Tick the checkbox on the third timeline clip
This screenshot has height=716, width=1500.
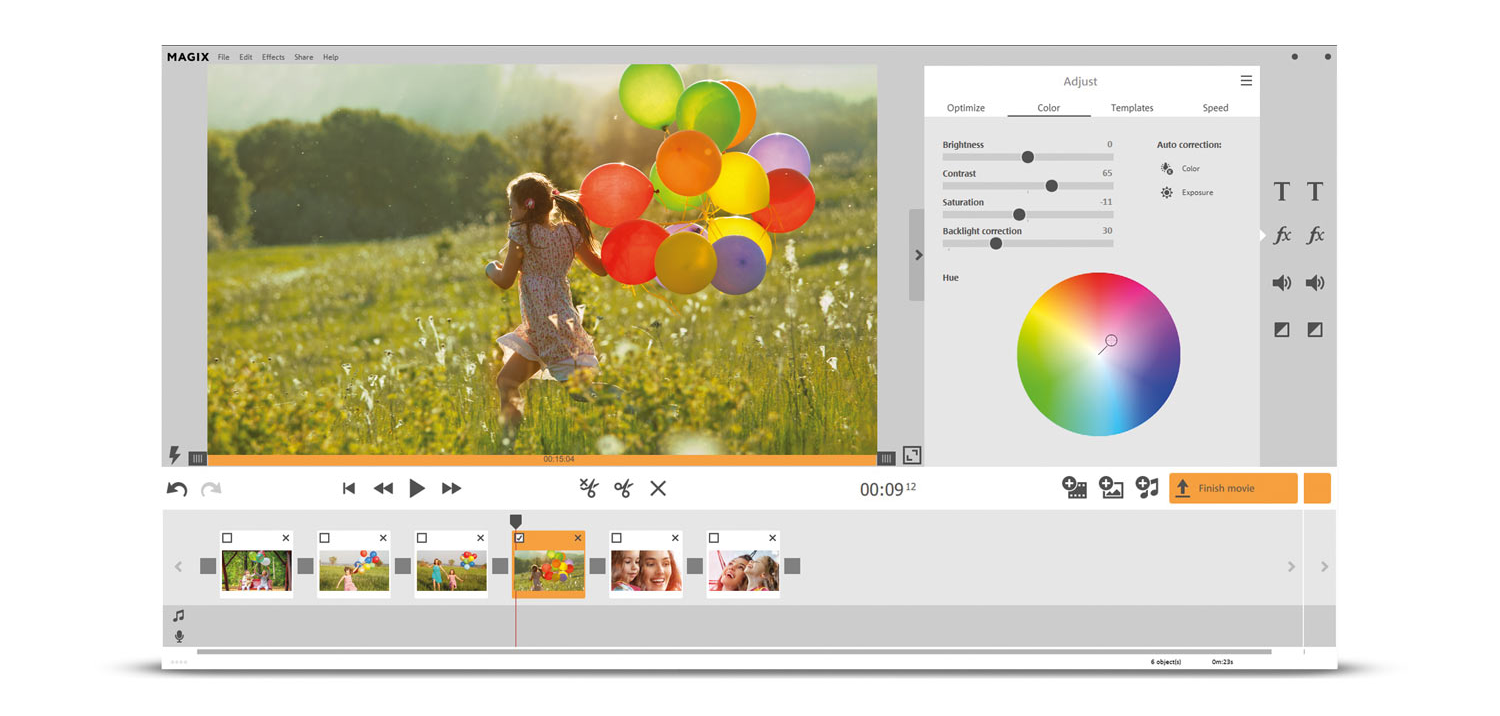[422, 538]
